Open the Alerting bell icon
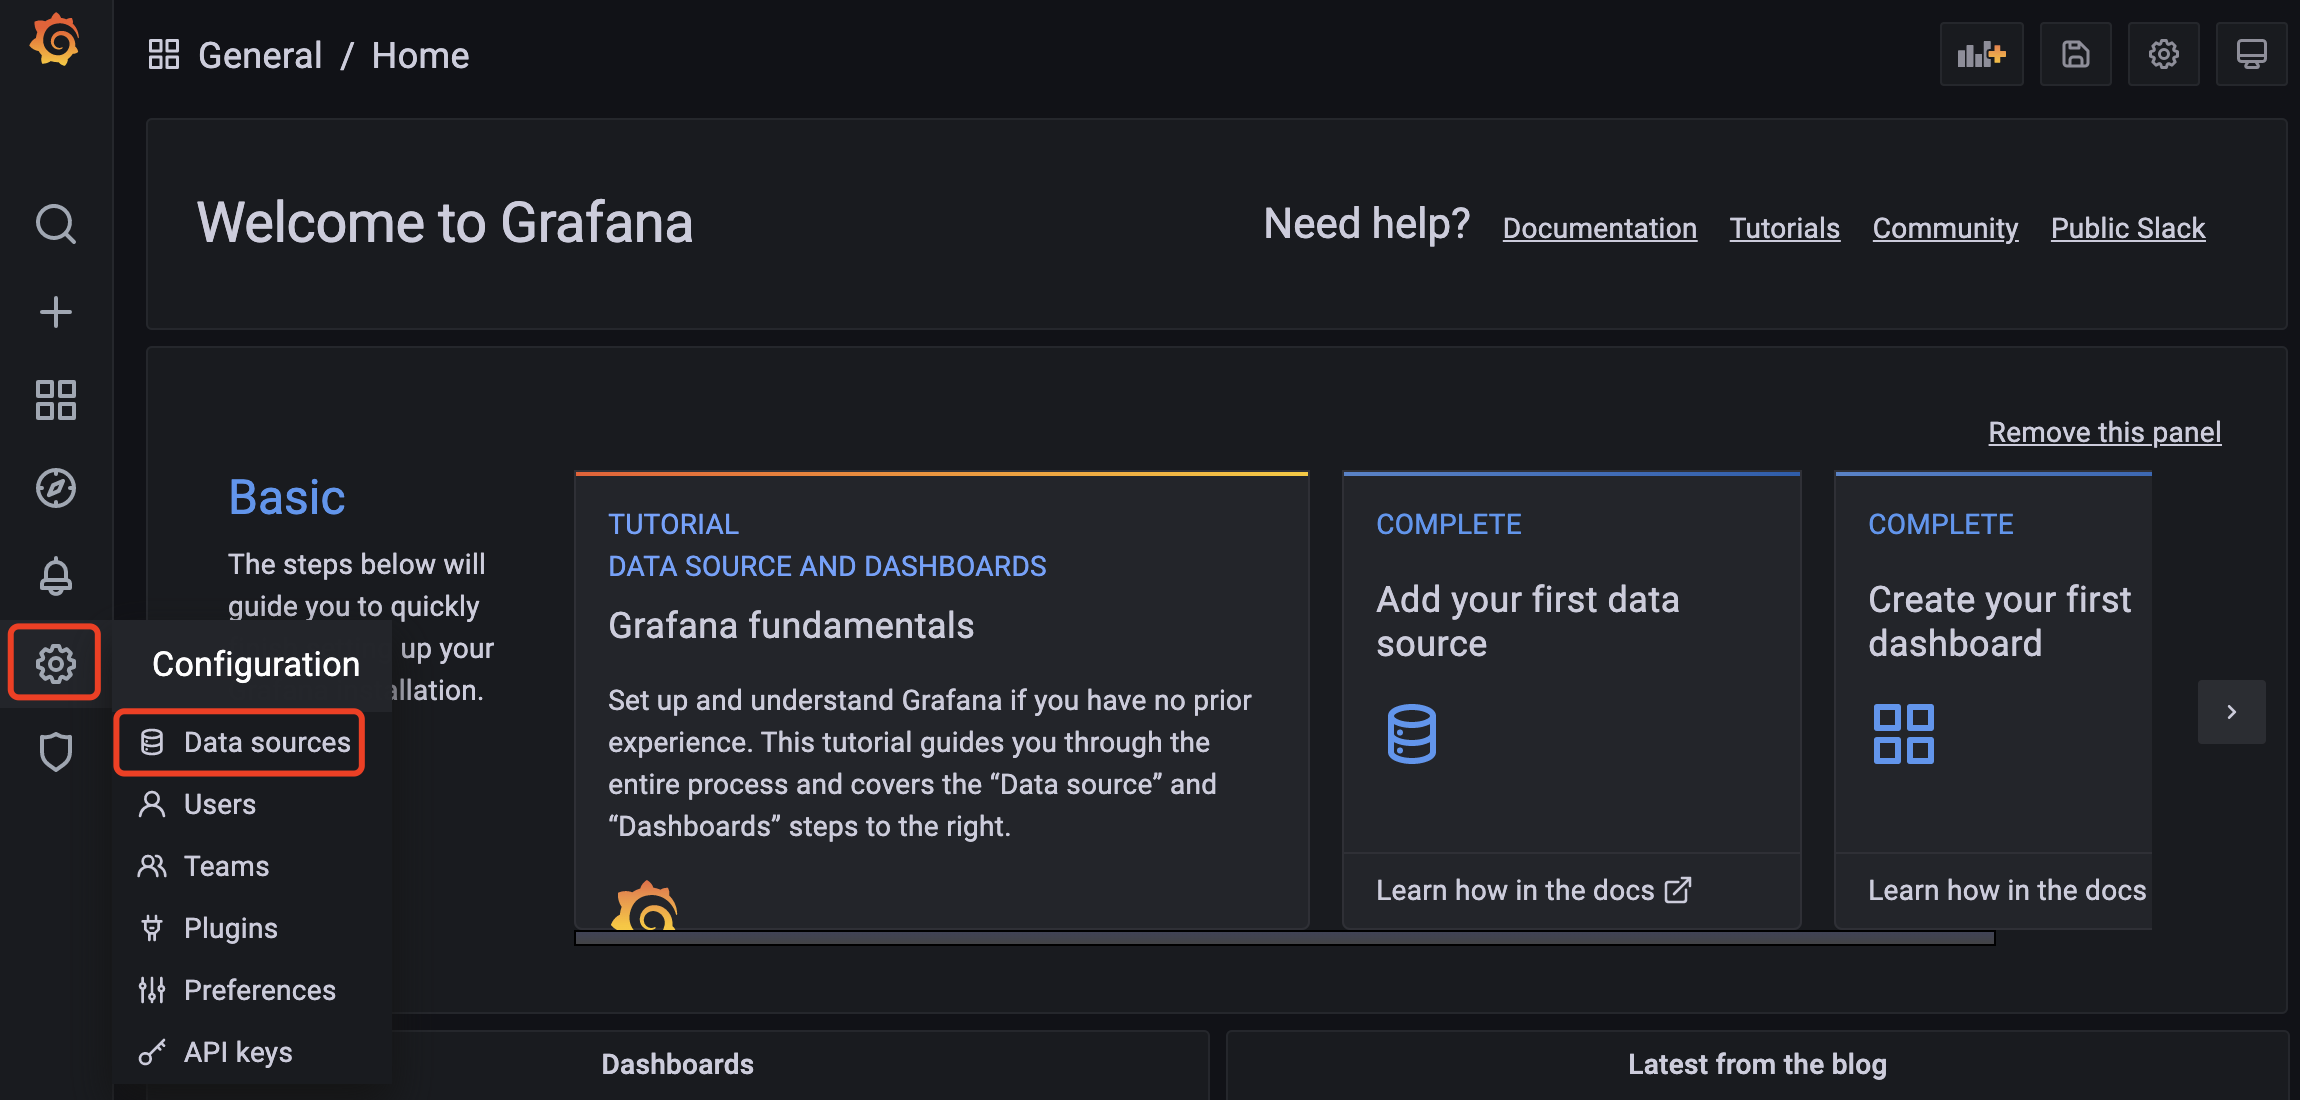This screenshot has height=1100, width=2300. point(55,576)
